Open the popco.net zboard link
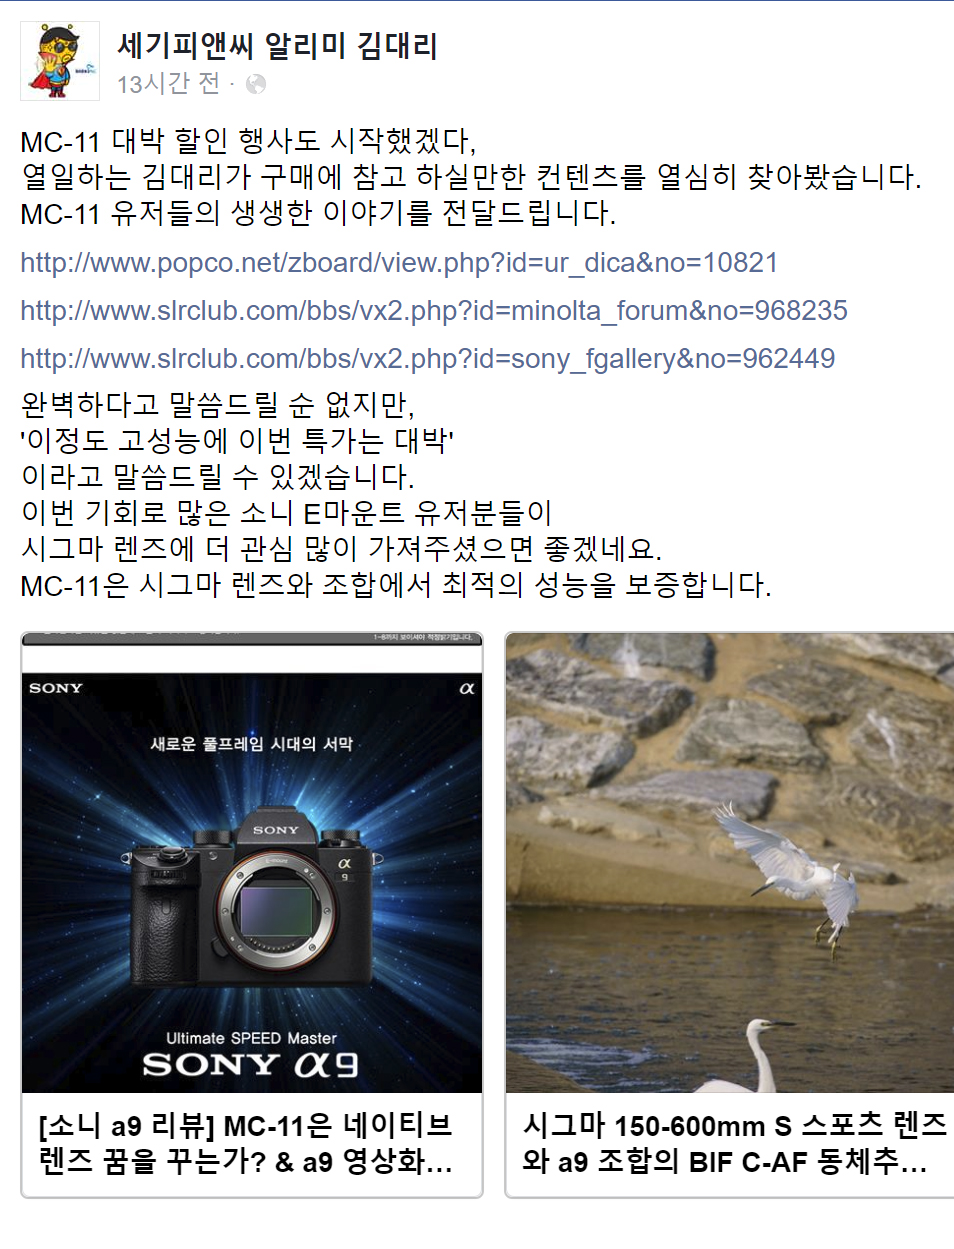The image size is (954, 1249). click(399, 263)
